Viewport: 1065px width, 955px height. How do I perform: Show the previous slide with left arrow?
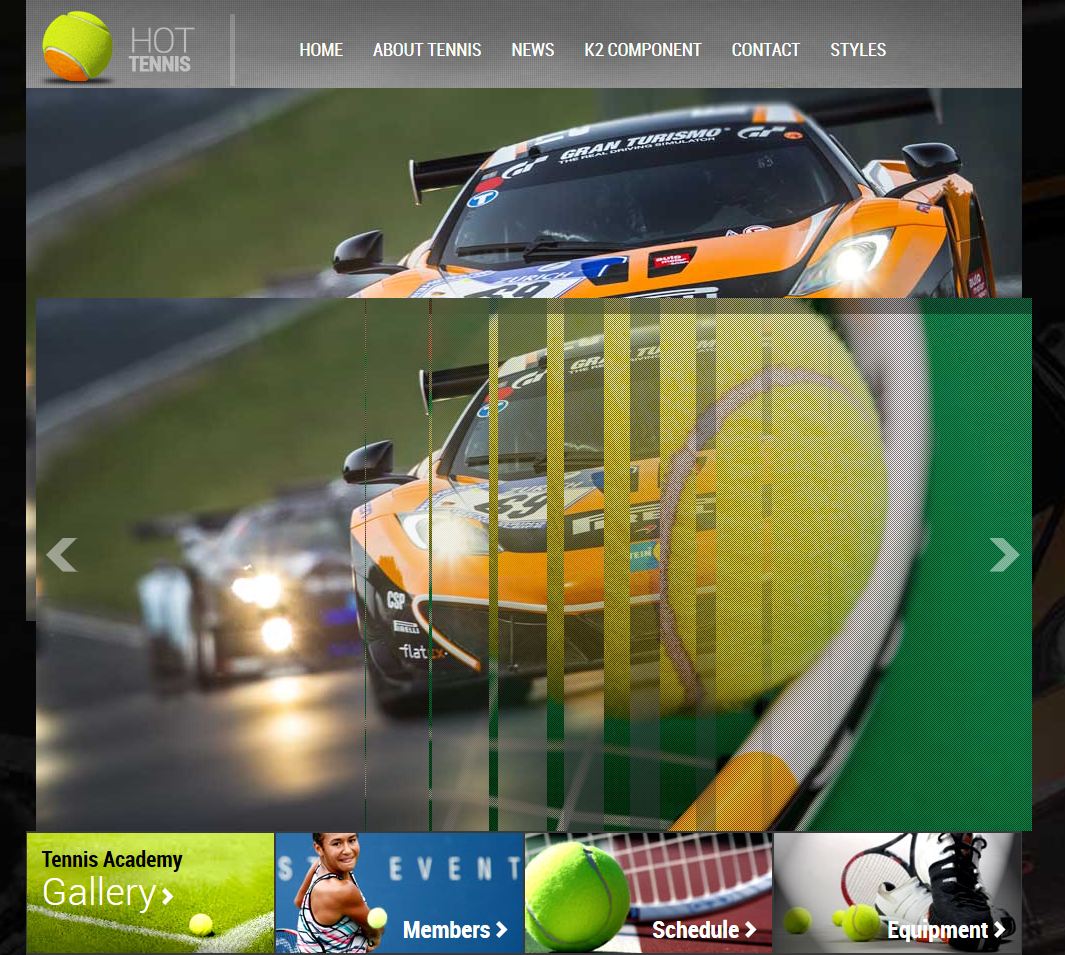point(61,555)
